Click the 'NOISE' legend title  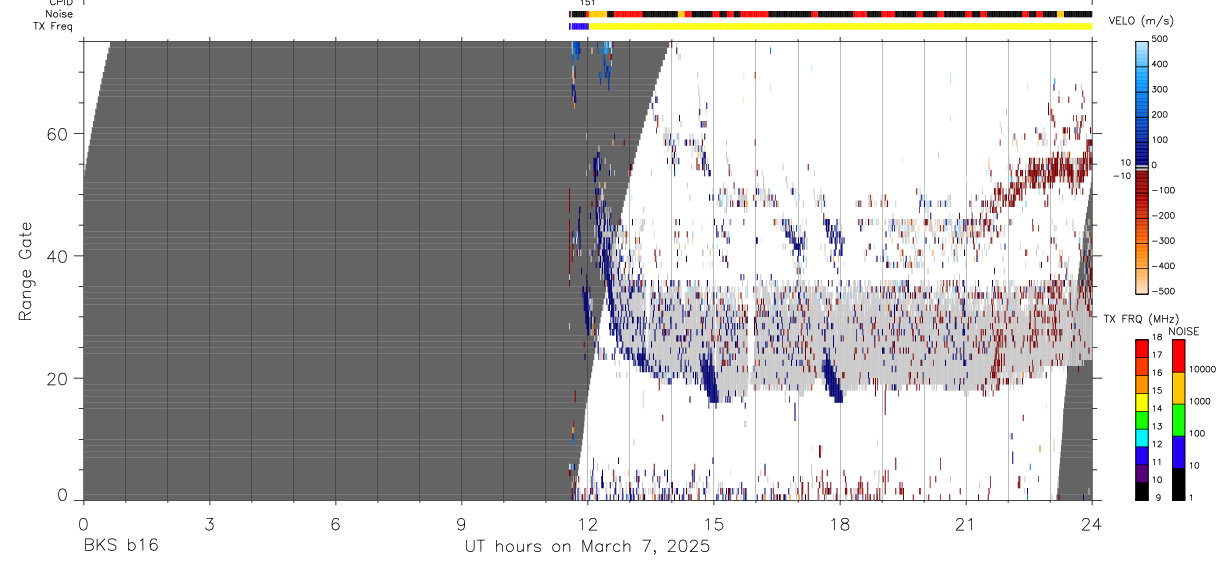pos(1183,331)
